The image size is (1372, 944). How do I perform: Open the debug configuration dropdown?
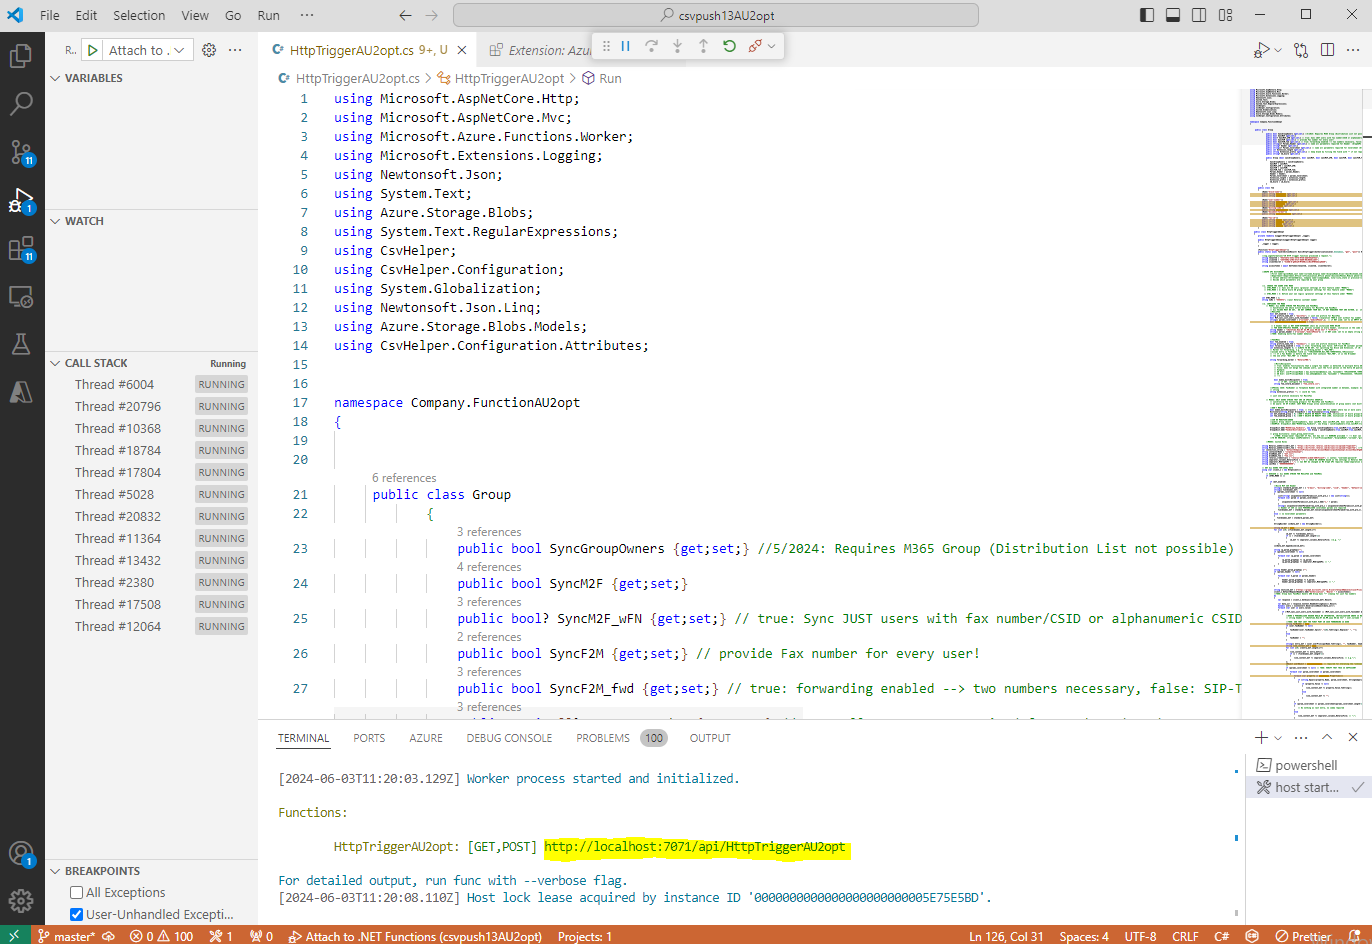click(x=146, y=50)
